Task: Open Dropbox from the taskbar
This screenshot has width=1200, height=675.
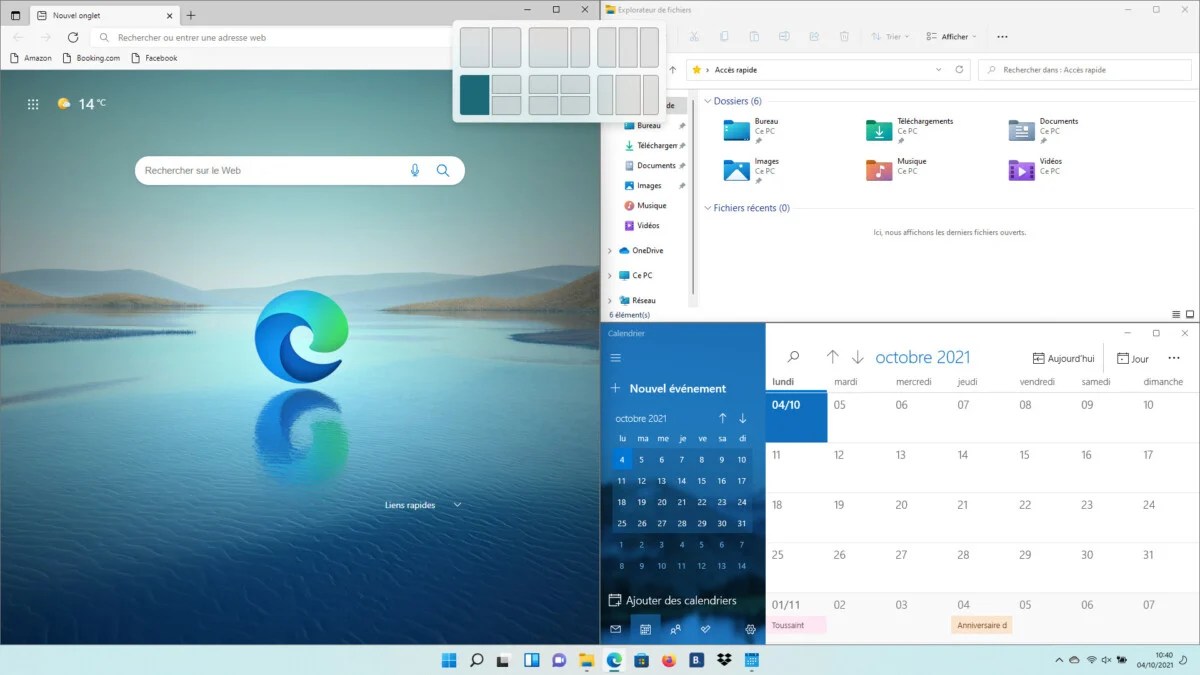Action: 725,660
